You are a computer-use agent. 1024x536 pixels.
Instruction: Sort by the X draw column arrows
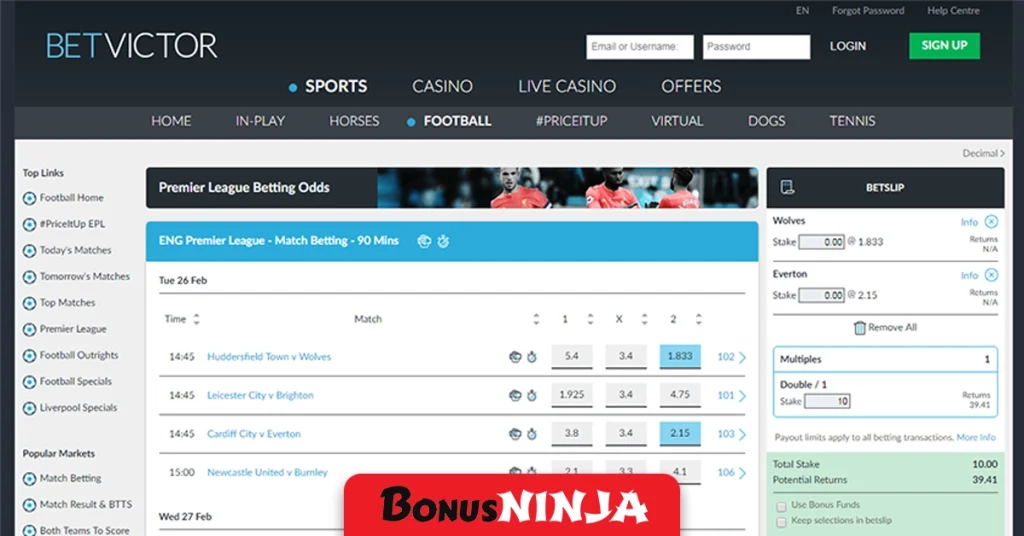pos(645,319)
